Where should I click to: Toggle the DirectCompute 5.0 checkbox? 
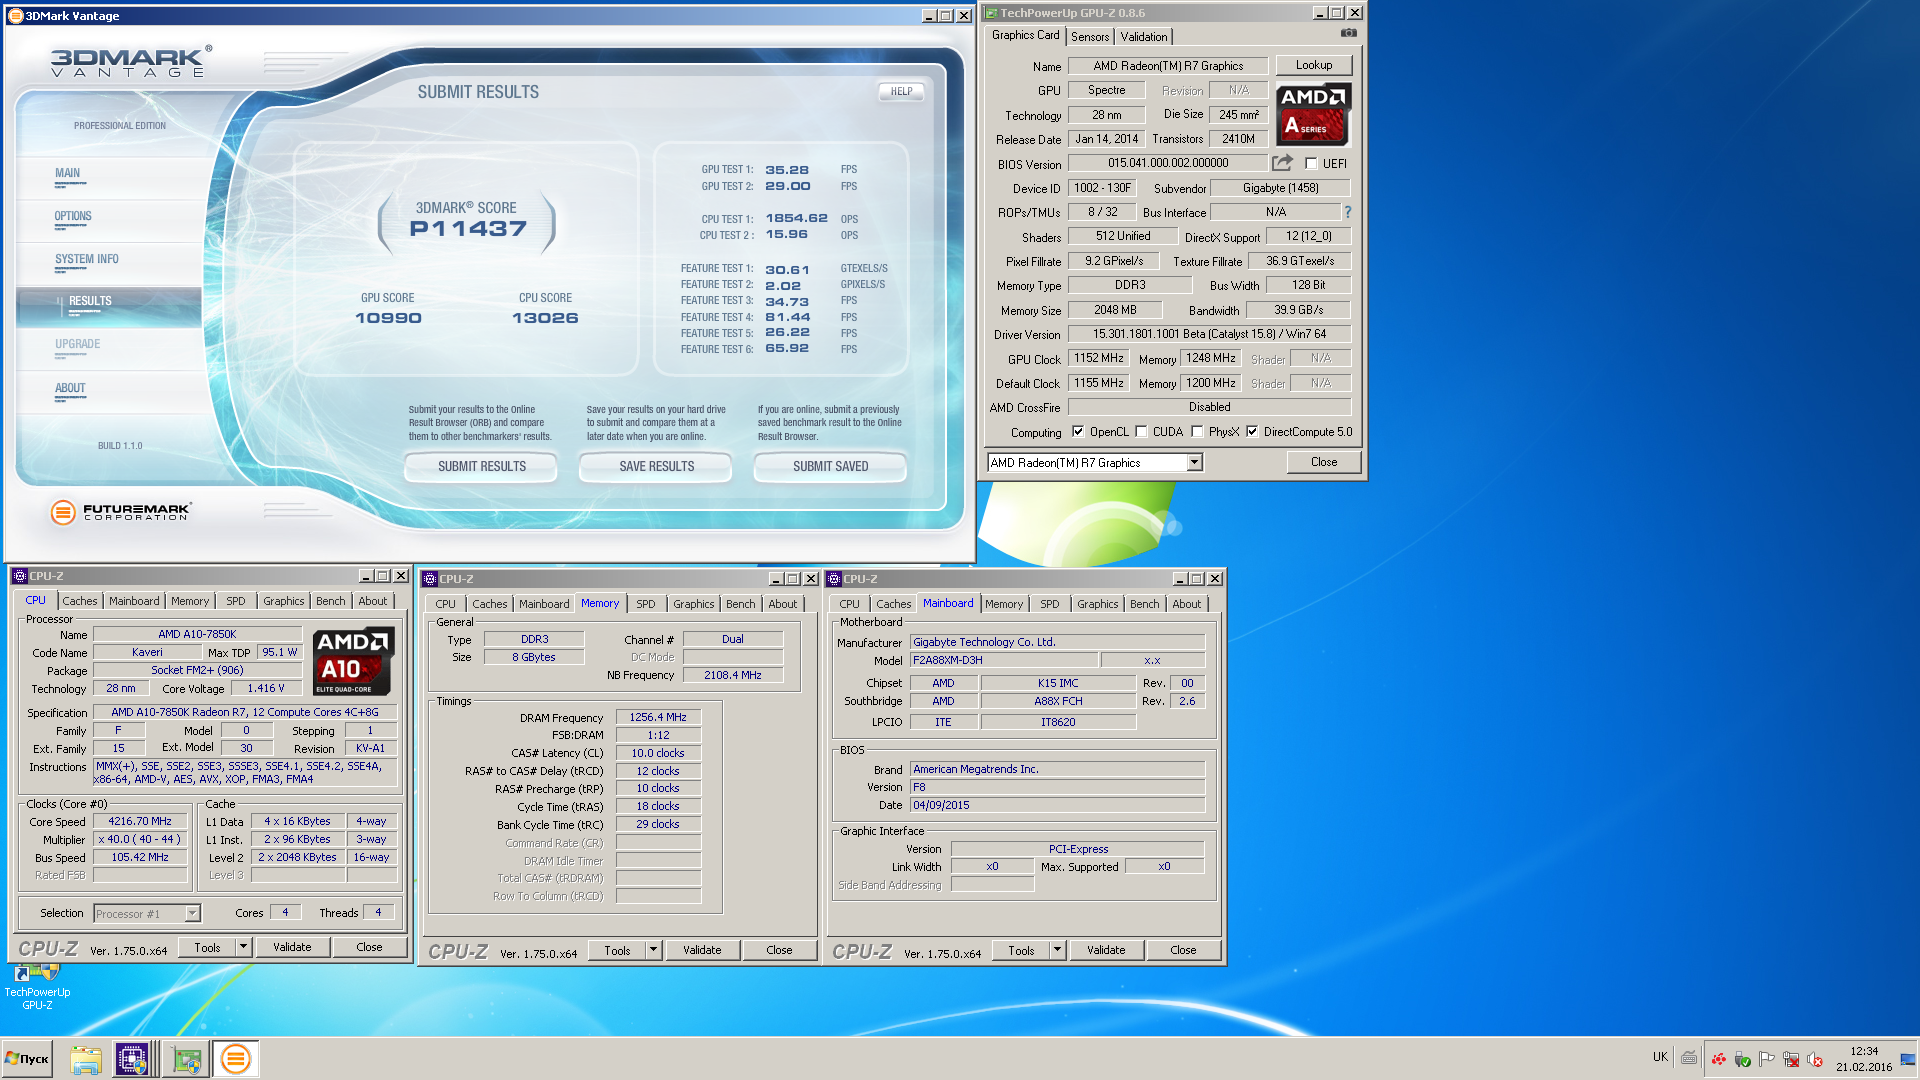pyautogui.click(x=1252, y=432)
